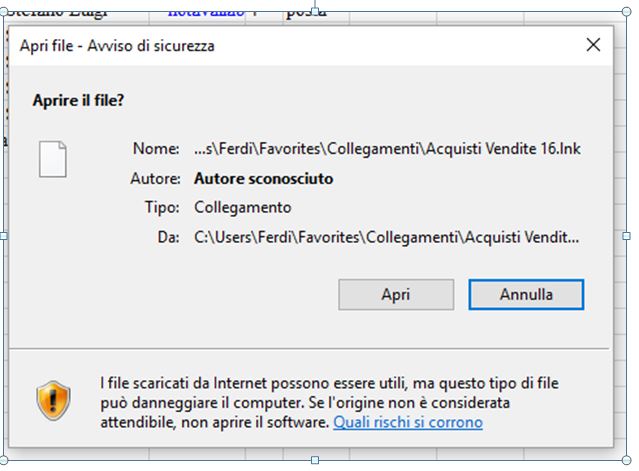Click the Autore sconosciuto label
639x471 pixels.
coord(263,178)
